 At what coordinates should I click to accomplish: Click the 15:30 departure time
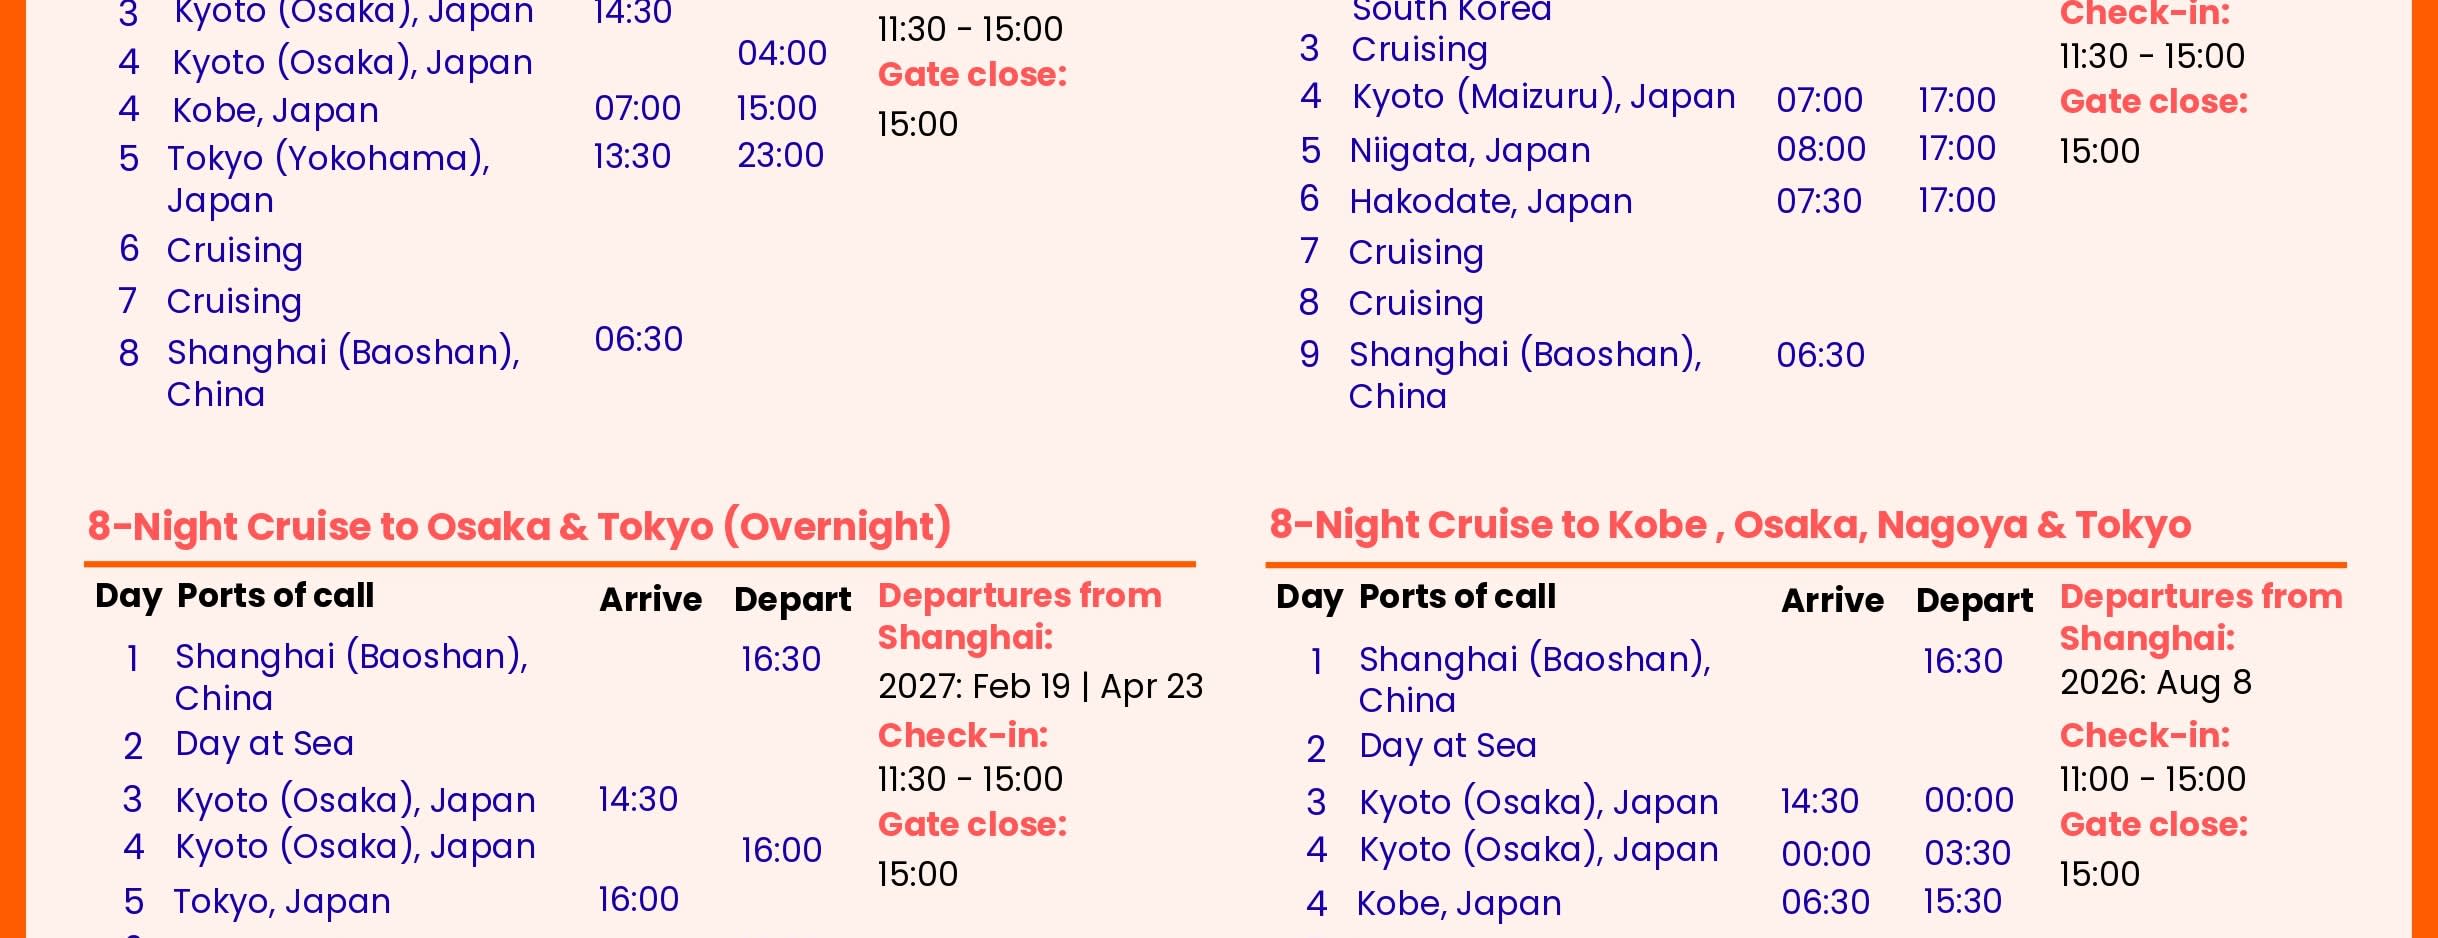click(x=1962, y=901)
